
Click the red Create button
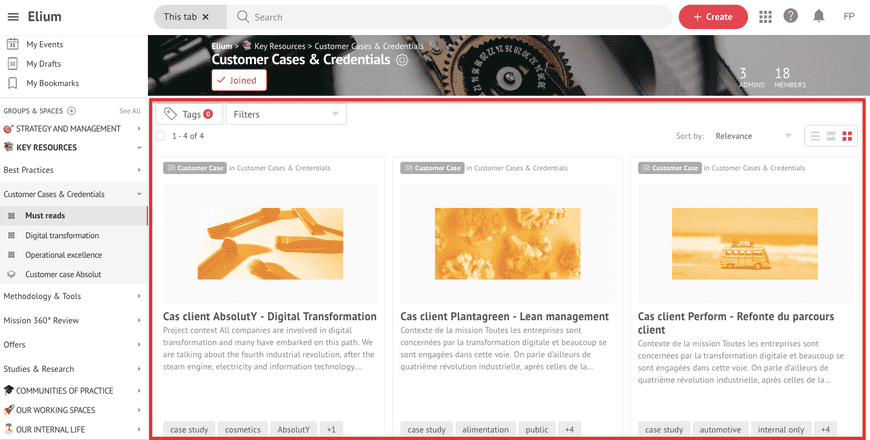point(713,17)
